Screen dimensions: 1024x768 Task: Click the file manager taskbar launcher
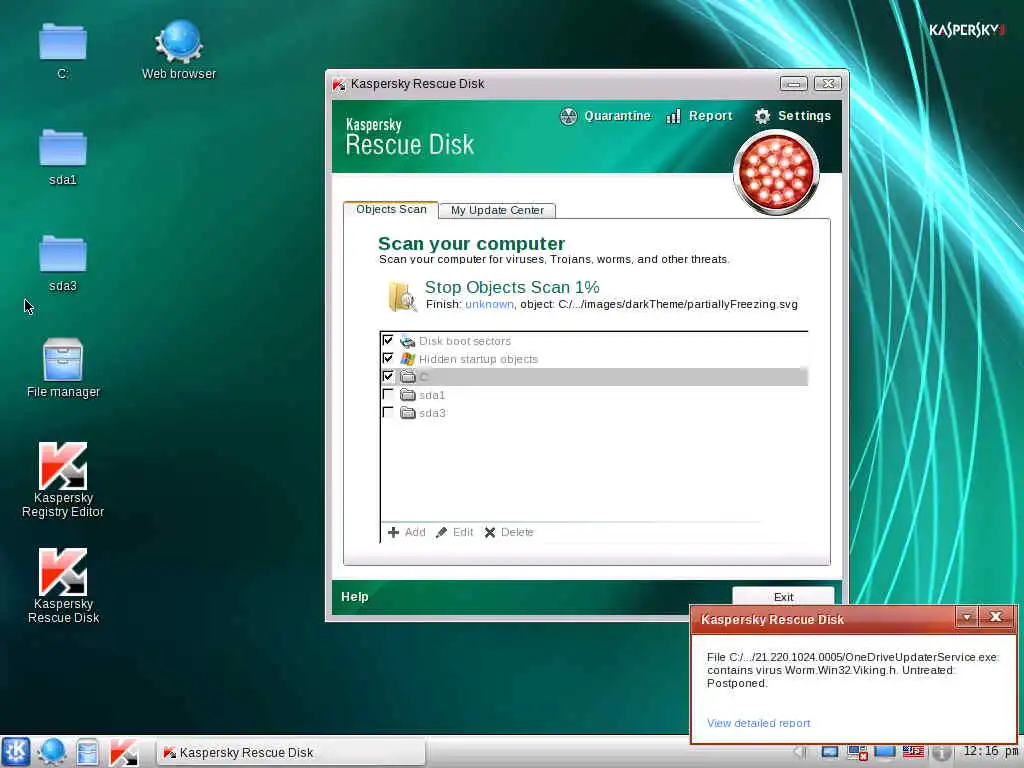[87, 752]
